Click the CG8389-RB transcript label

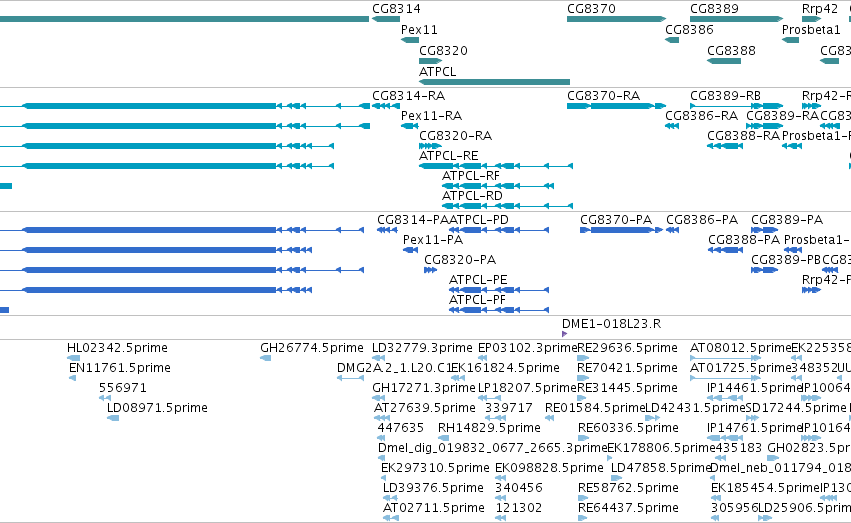pyautogui.click(x=725, y=96)
